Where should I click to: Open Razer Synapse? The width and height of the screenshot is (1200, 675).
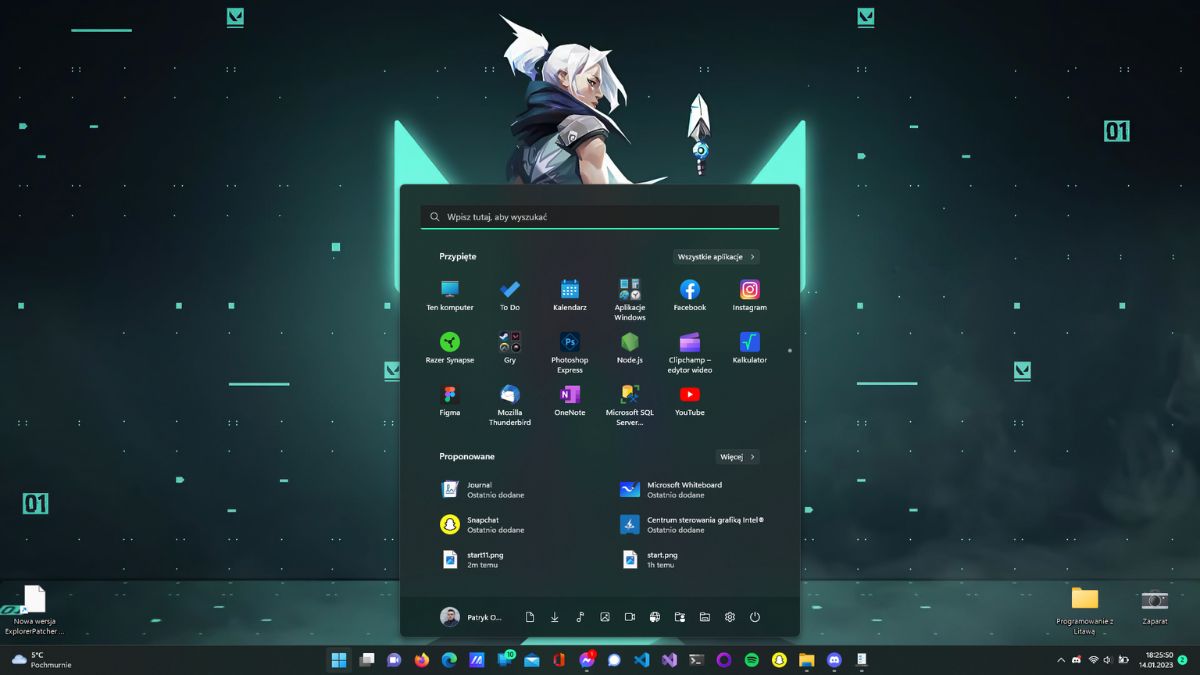pos(450,348)
